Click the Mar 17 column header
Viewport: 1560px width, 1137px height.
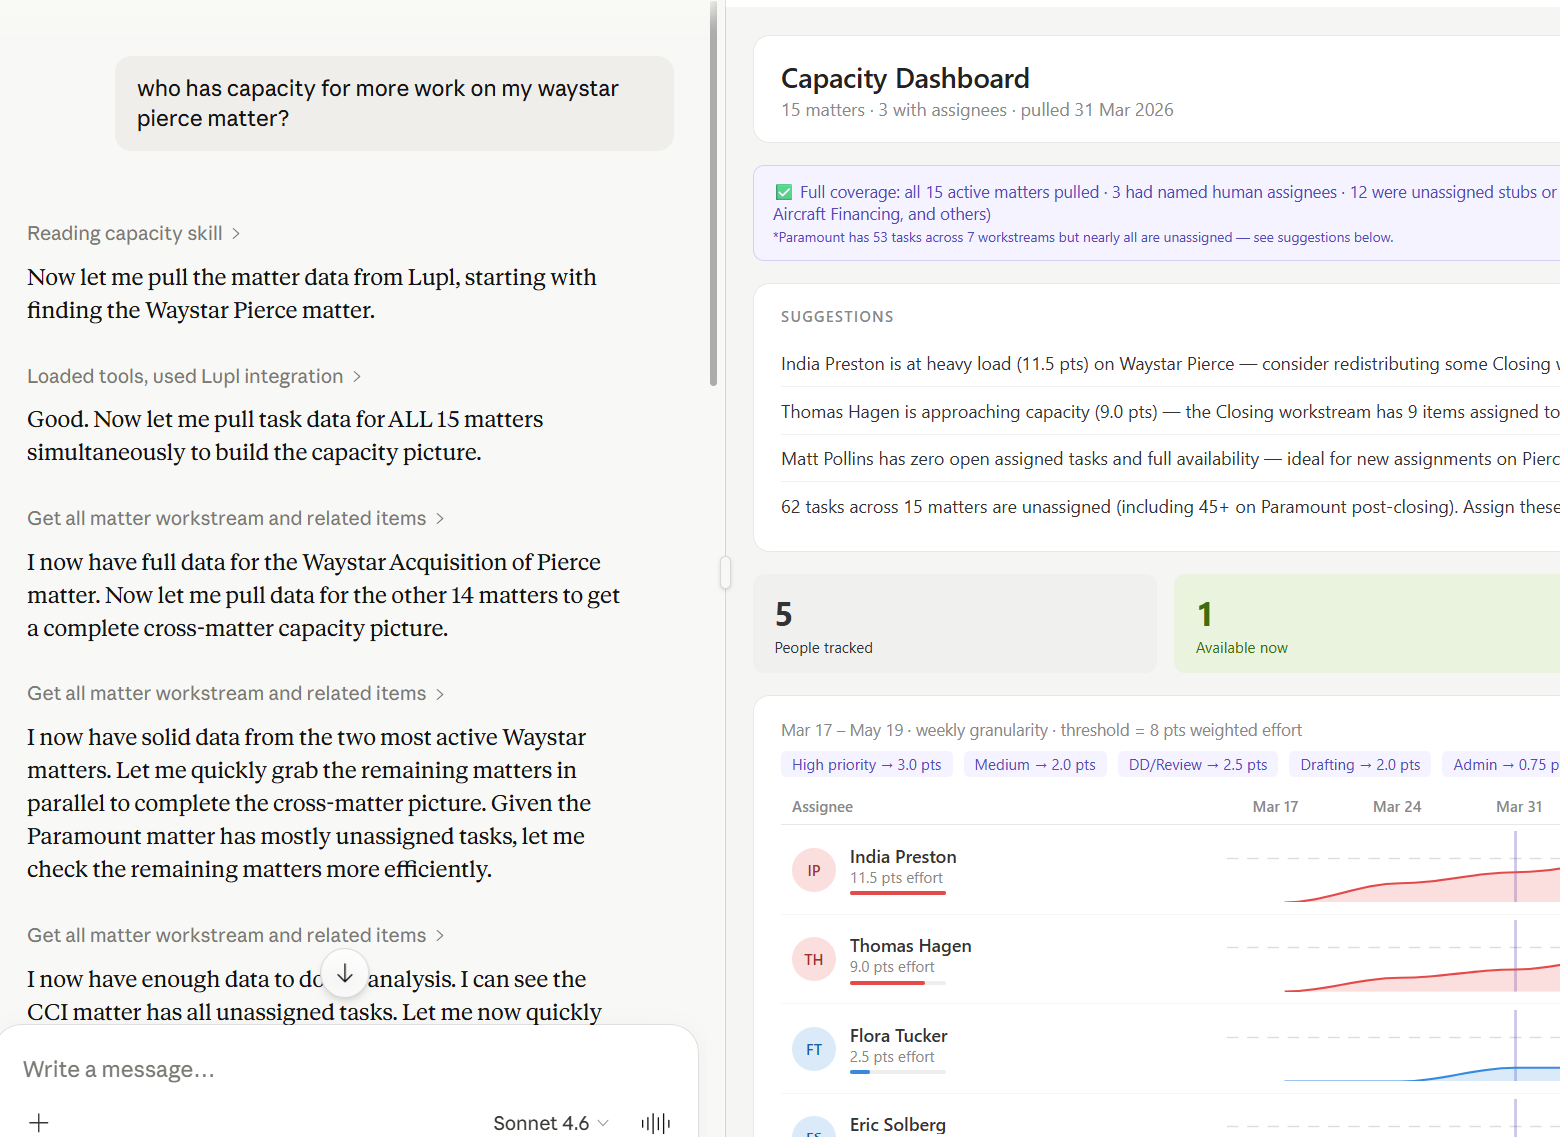pos(1275,806)
